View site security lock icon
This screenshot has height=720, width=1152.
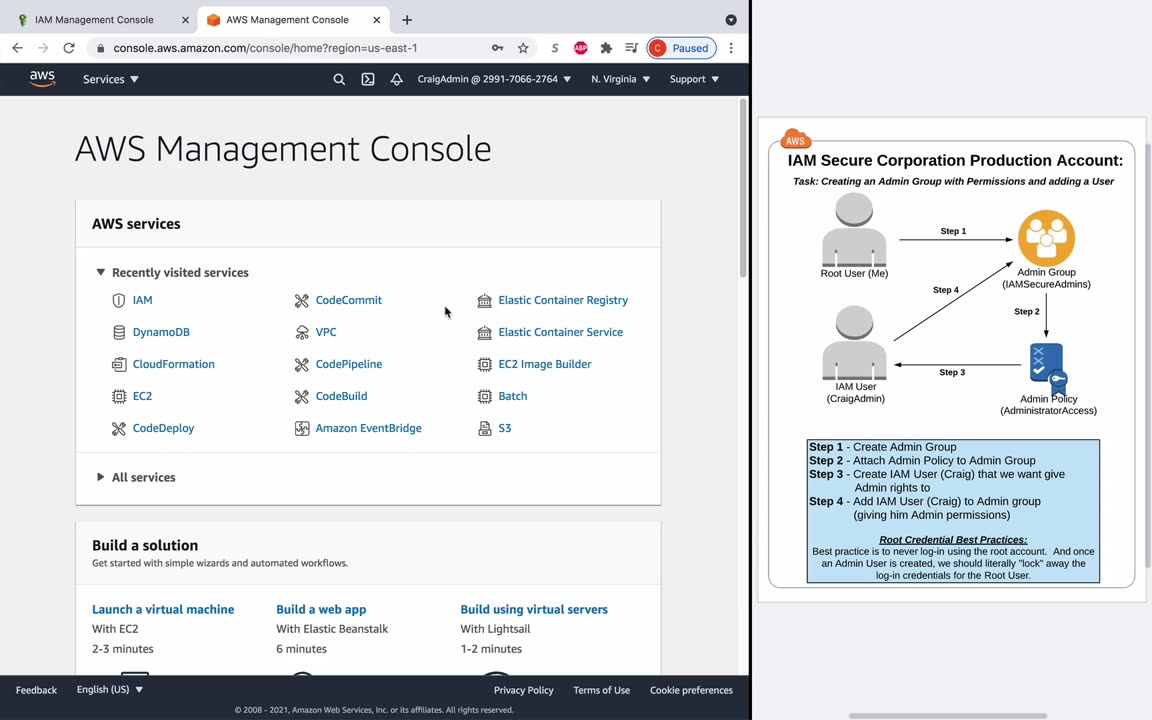pyautogui.click(x=101, y=48)
